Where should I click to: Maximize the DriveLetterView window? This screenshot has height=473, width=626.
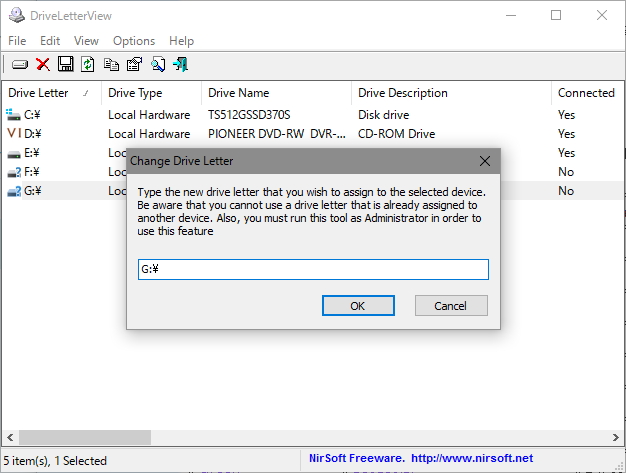[556, 16]
